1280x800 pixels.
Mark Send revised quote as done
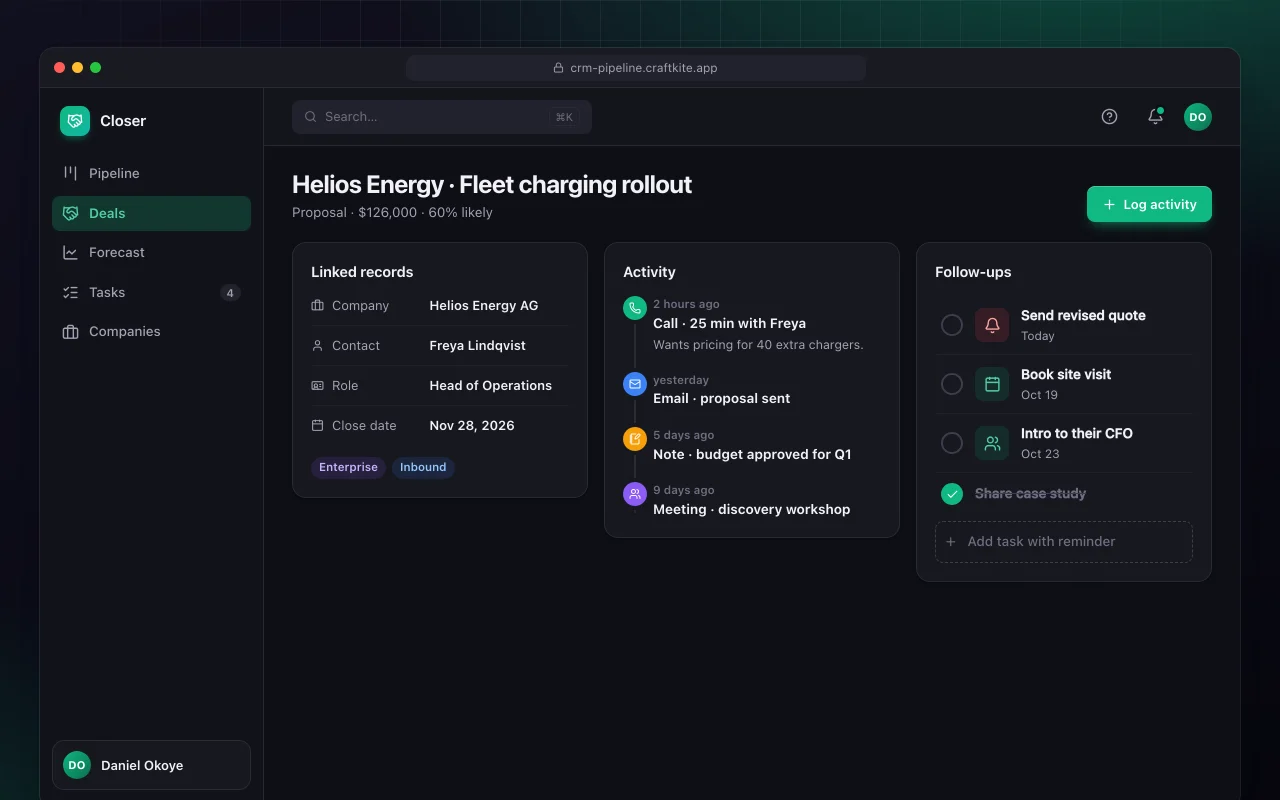(952, 325)
